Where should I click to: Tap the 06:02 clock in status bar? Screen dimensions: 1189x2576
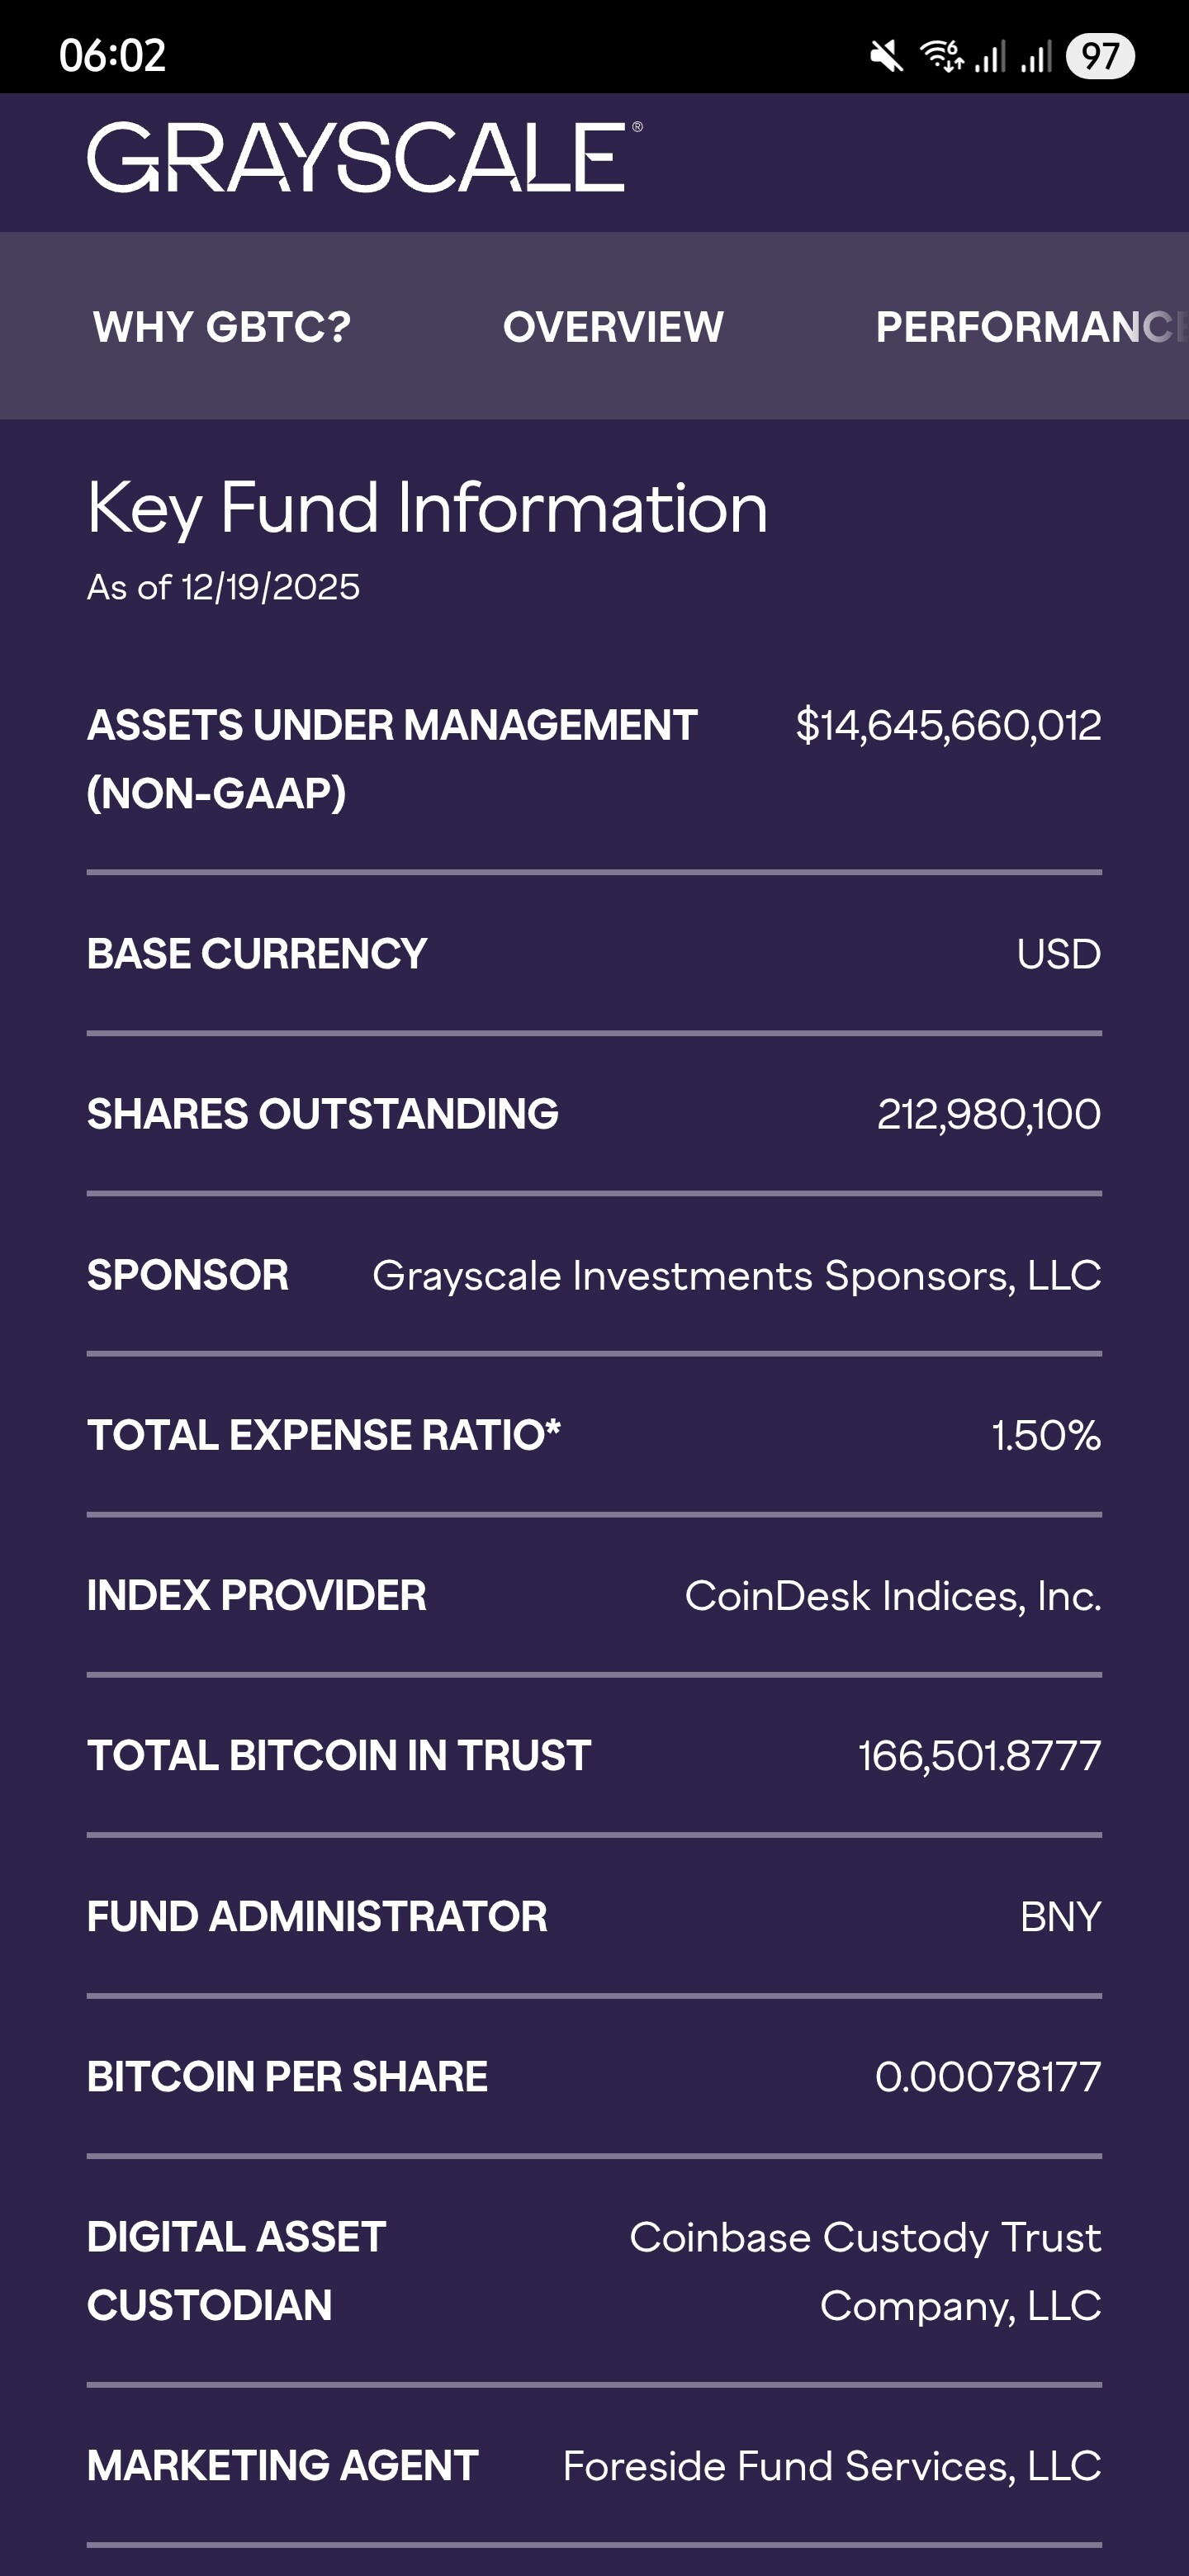click(x=112, y=56)
